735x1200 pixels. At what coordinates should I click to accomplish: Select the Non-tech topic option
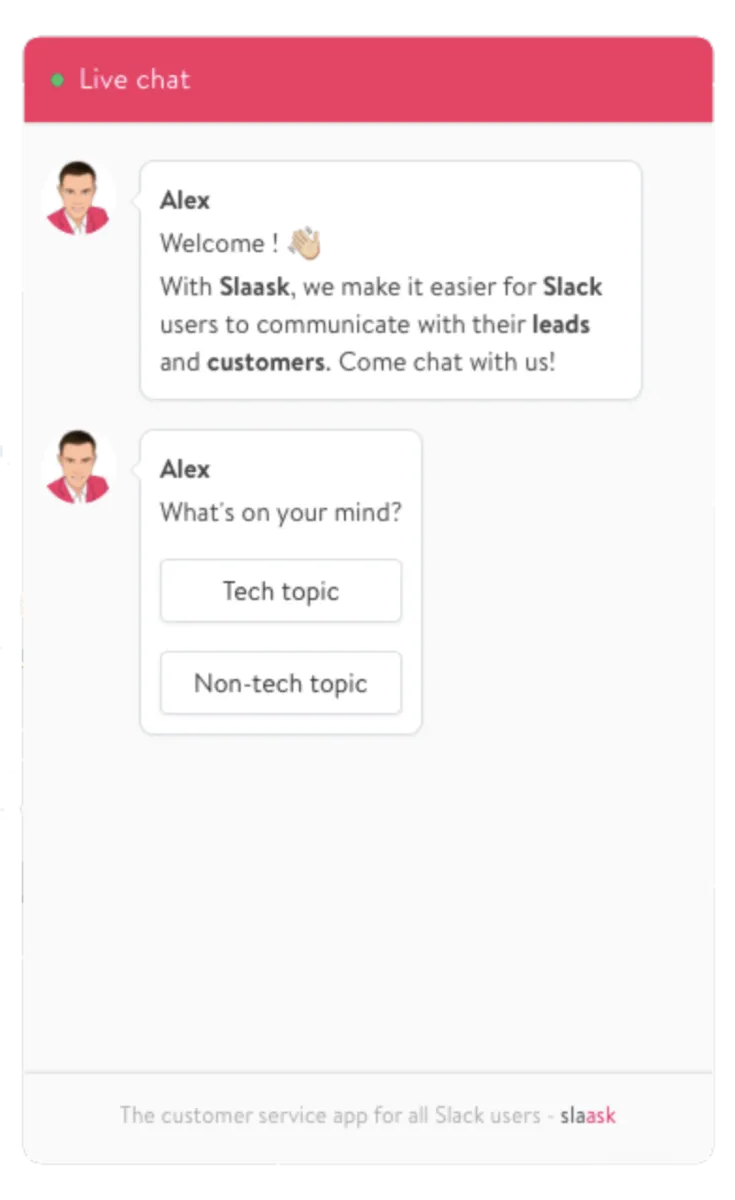click(281, 684)
